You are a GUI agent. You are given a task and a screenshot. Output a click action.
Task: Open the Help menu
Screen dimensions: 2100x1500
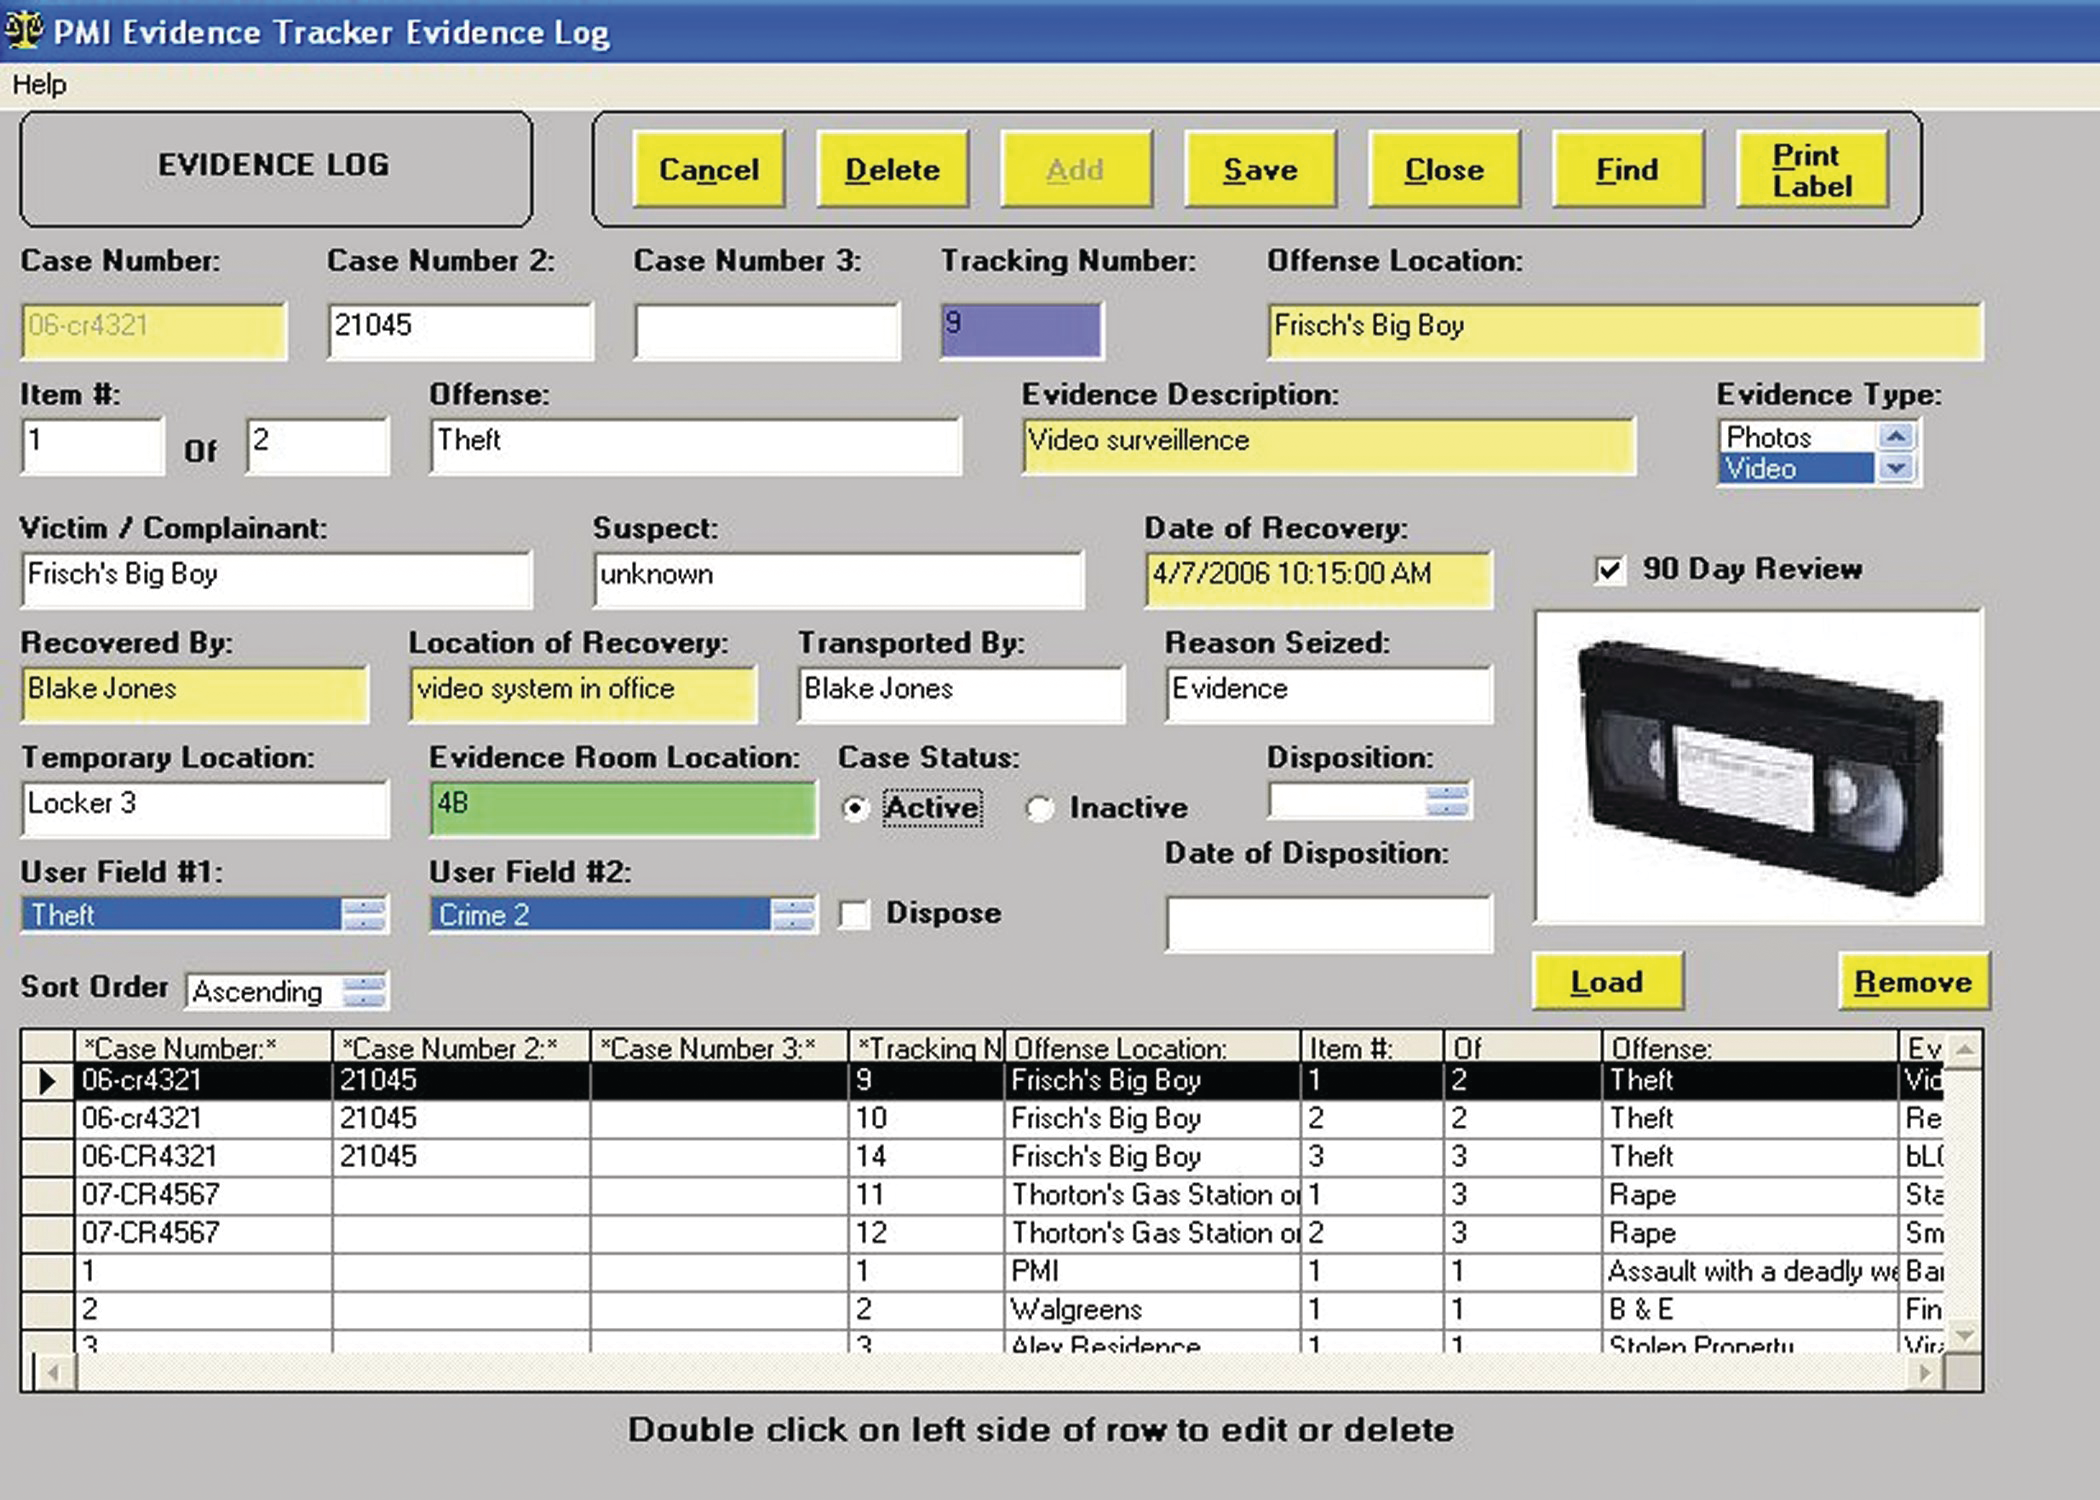[x=38, y=85]
